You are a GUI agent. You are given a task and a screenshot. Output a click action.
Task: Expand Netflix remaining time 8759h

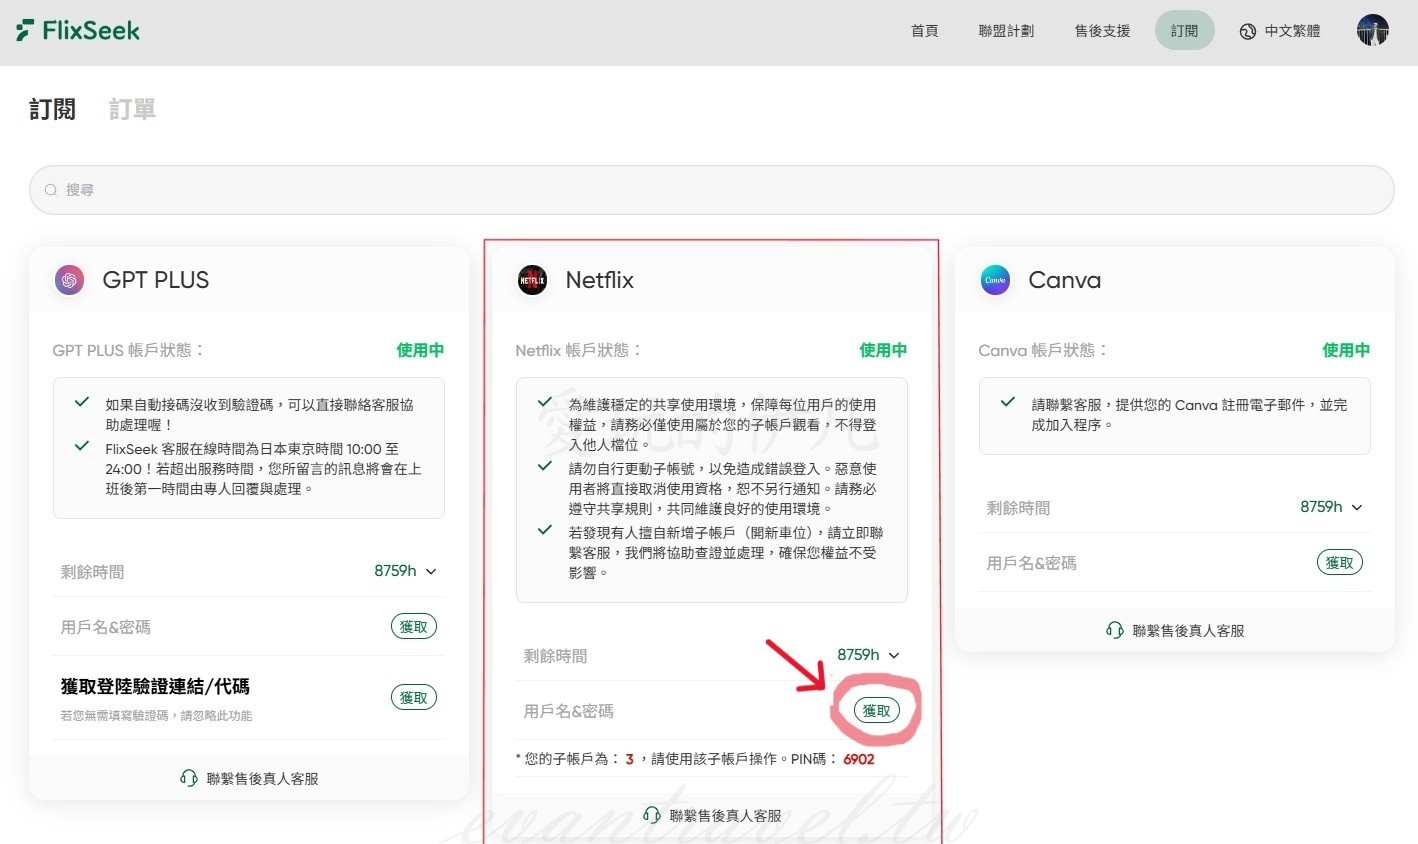[868, 655]
